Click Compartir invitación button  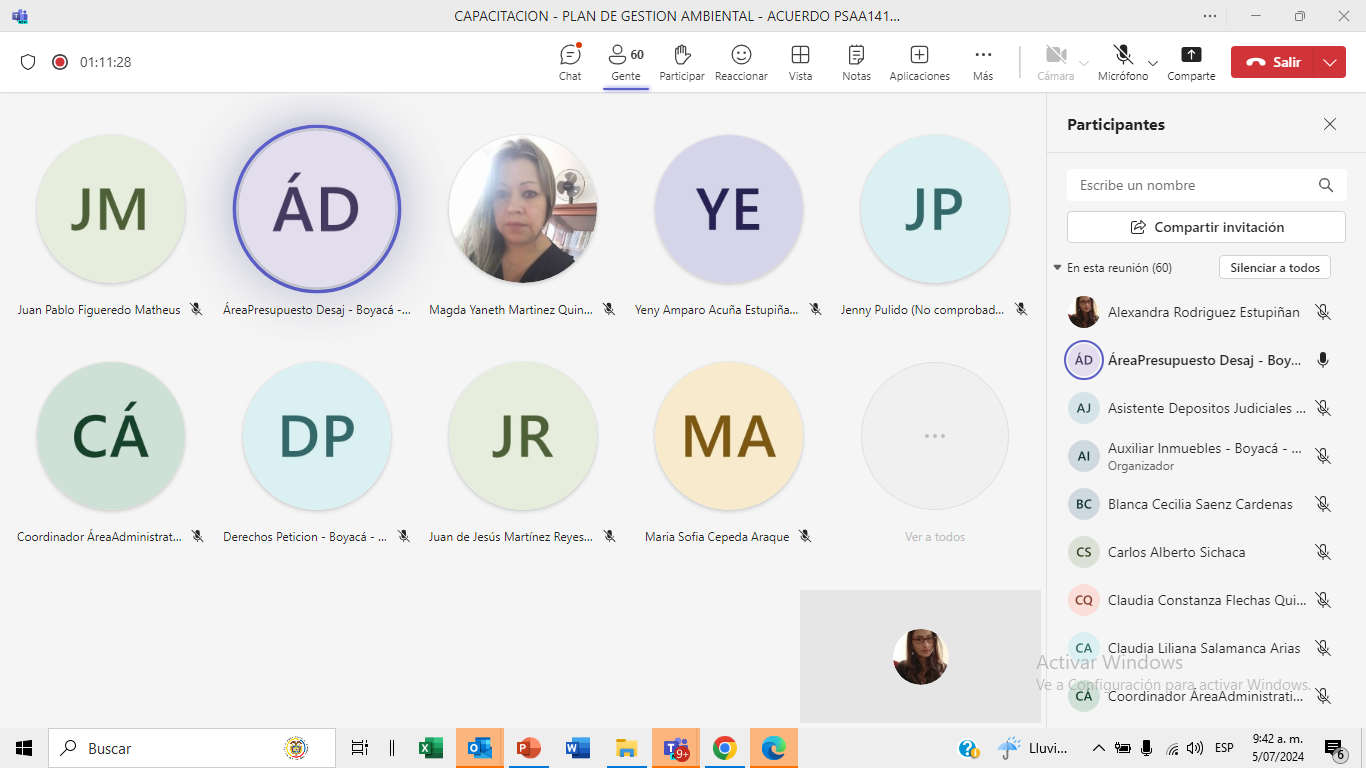point(1206,227)
